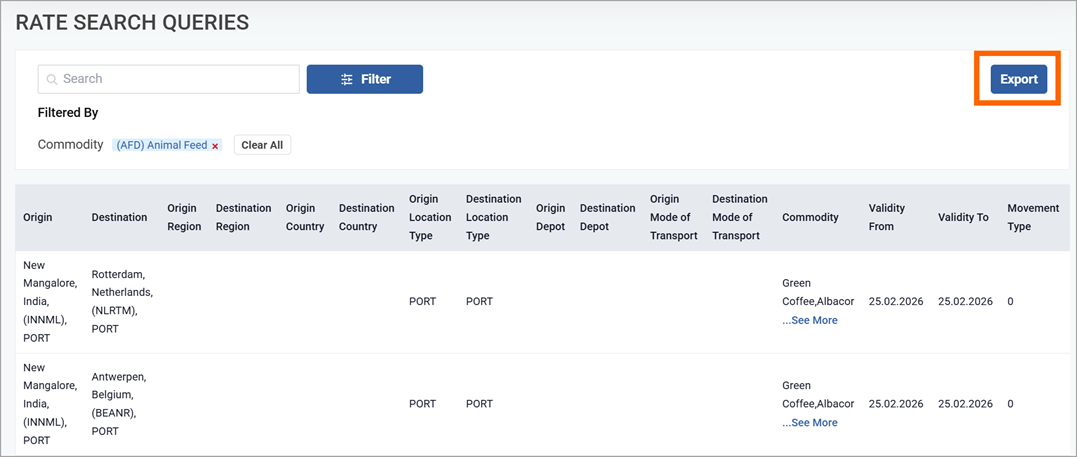The width and height of the screenshot is (1077, 457).
Task: Click the magnifier icon in search box
Action: click(52, 80)
